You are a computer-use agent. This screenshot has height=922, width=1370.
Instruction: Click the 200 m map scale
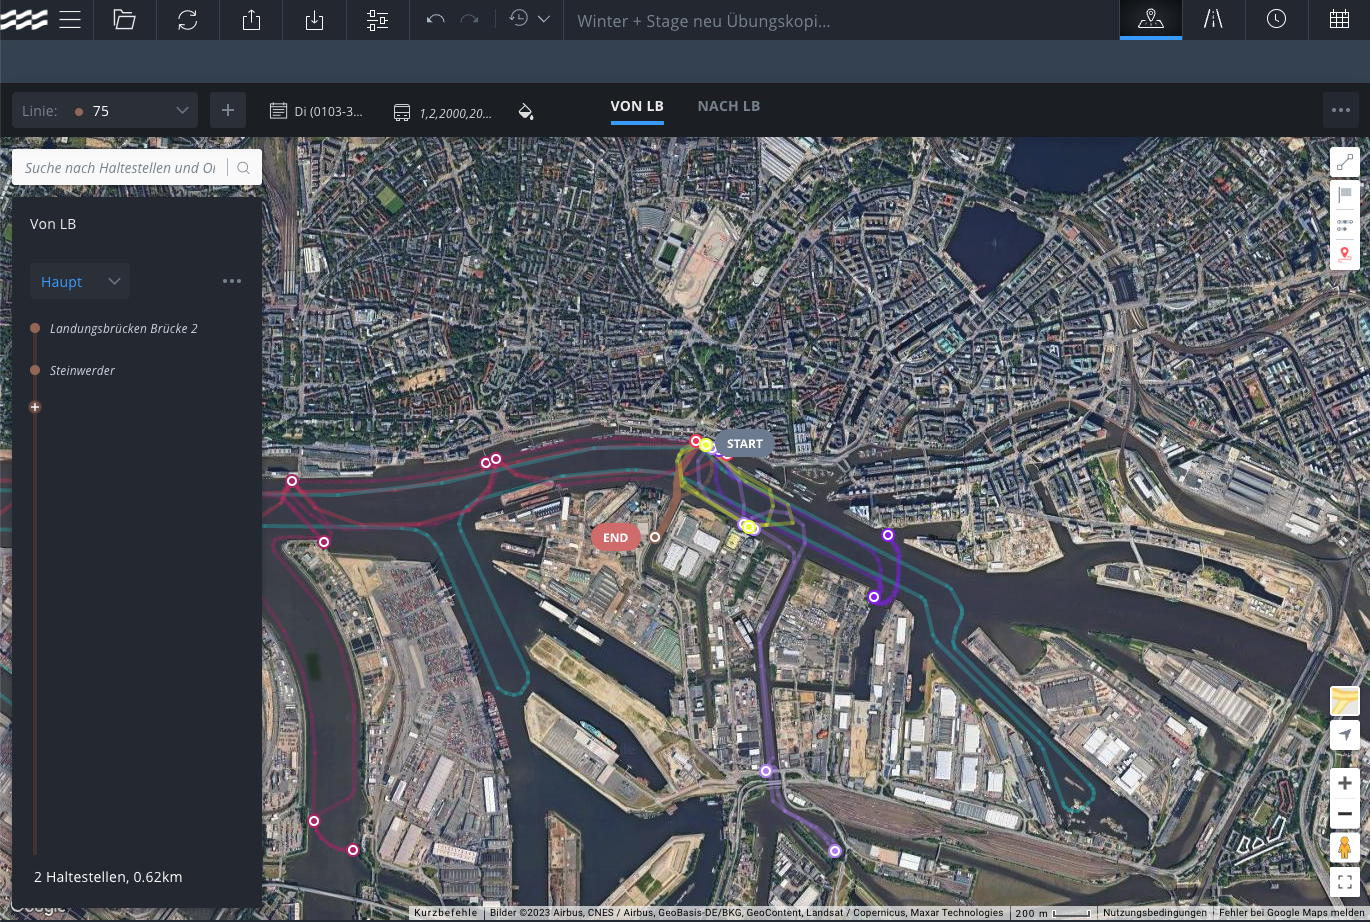[1052, 913]
